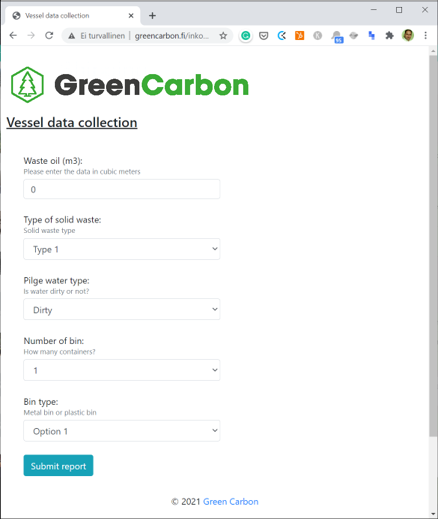Expand the Type of solid waste dropdown
The width and height of the screenshot is (438, 519).
pyautogui.click(x=122, y=249)
